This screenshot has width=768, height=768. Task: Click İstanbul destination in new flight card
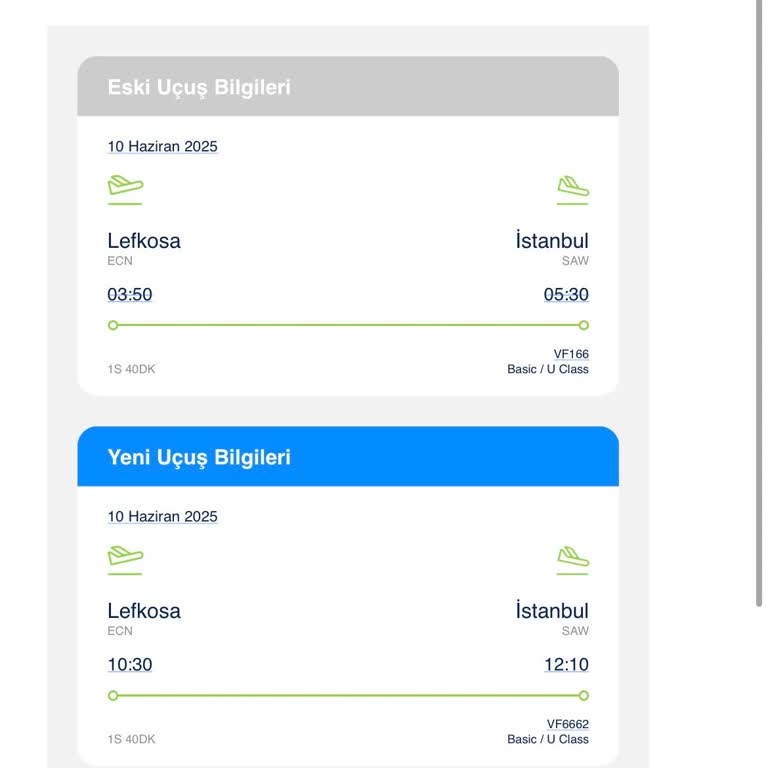pos(552,611)
